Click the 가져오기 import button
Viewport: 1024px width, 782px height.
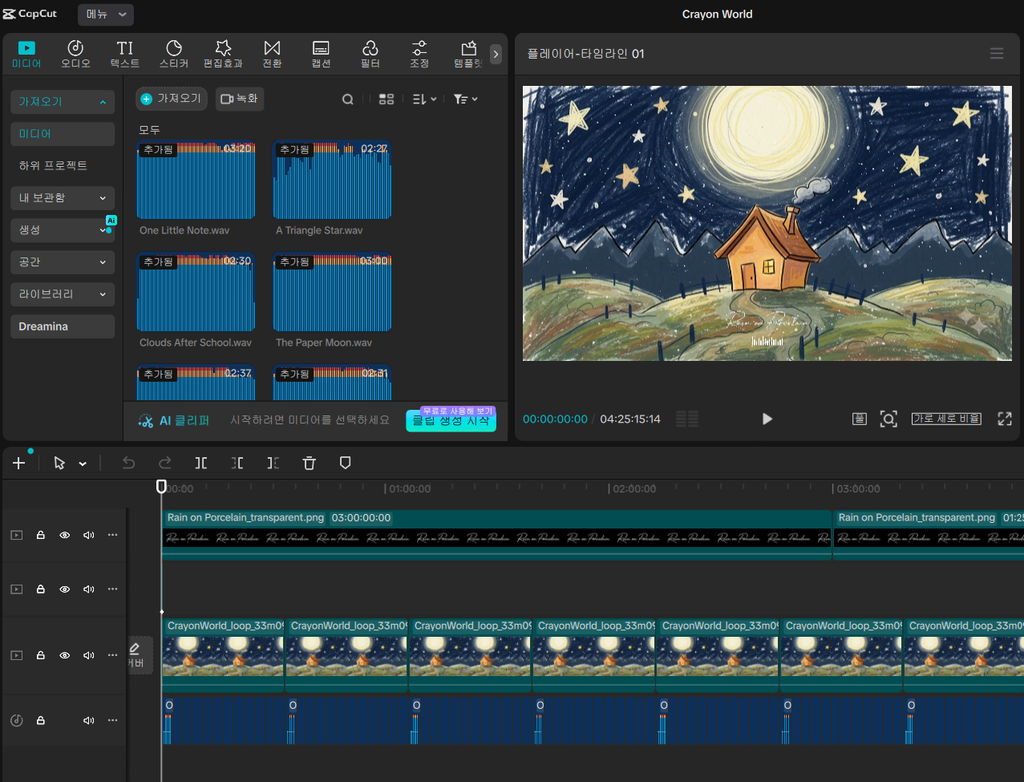171,99
